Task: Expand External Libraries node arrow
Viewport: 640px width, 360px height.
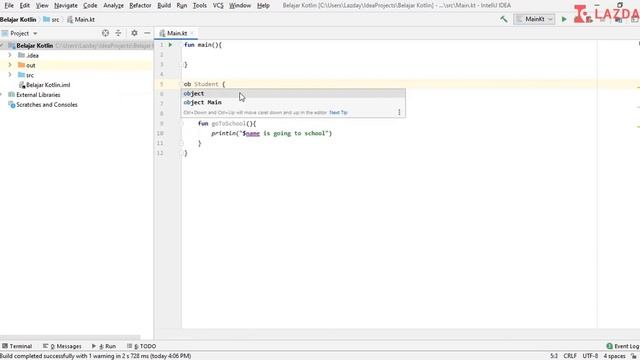Action: (x=2, y=95)
